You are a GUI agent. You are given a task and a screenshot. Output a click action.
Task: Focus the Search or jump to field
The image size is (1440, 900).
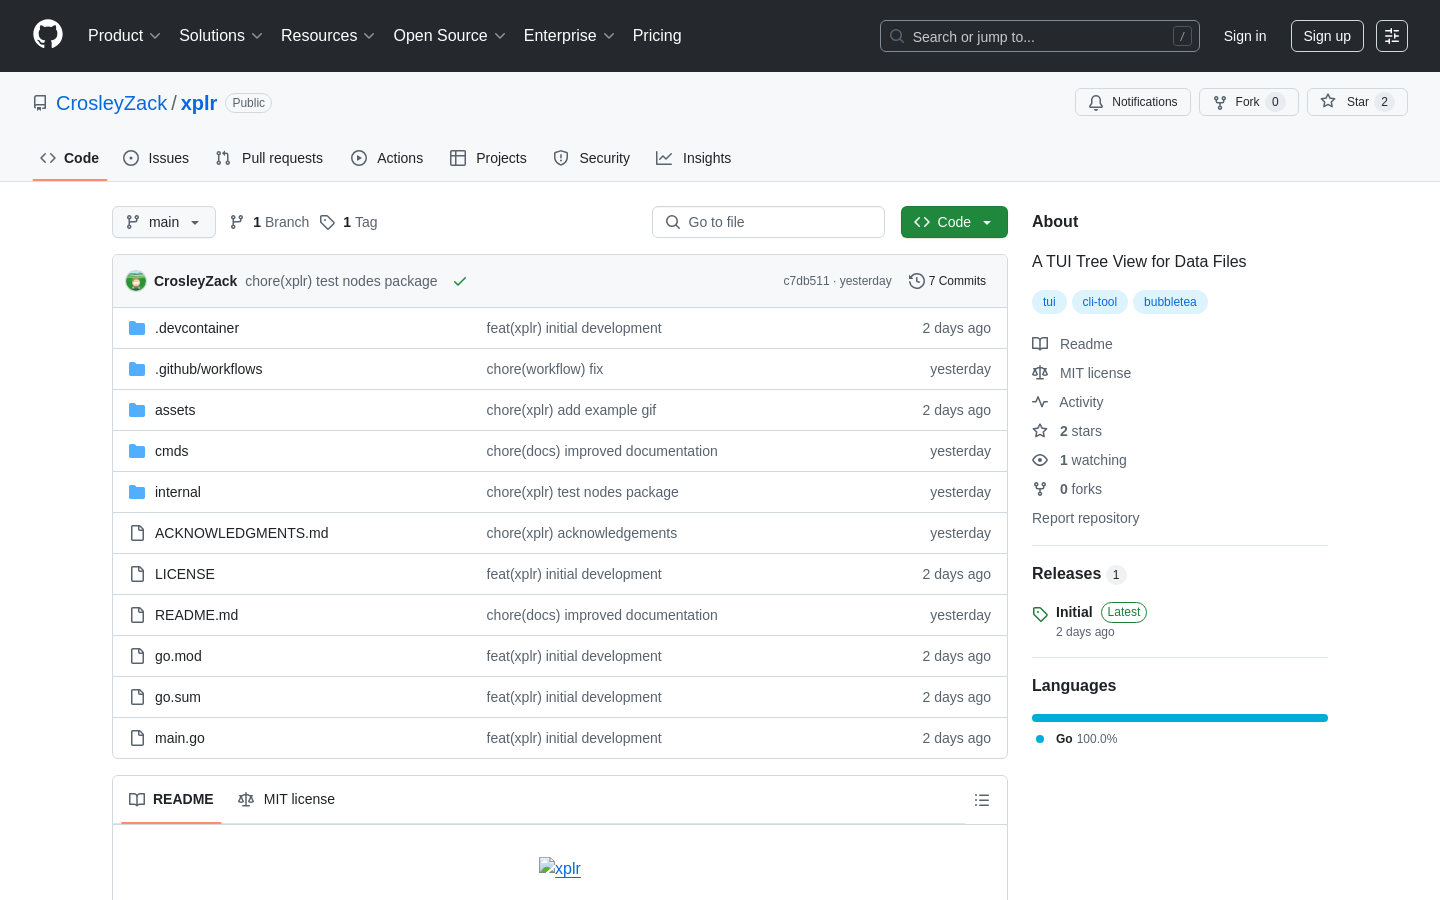click(x=1040, y=36)
